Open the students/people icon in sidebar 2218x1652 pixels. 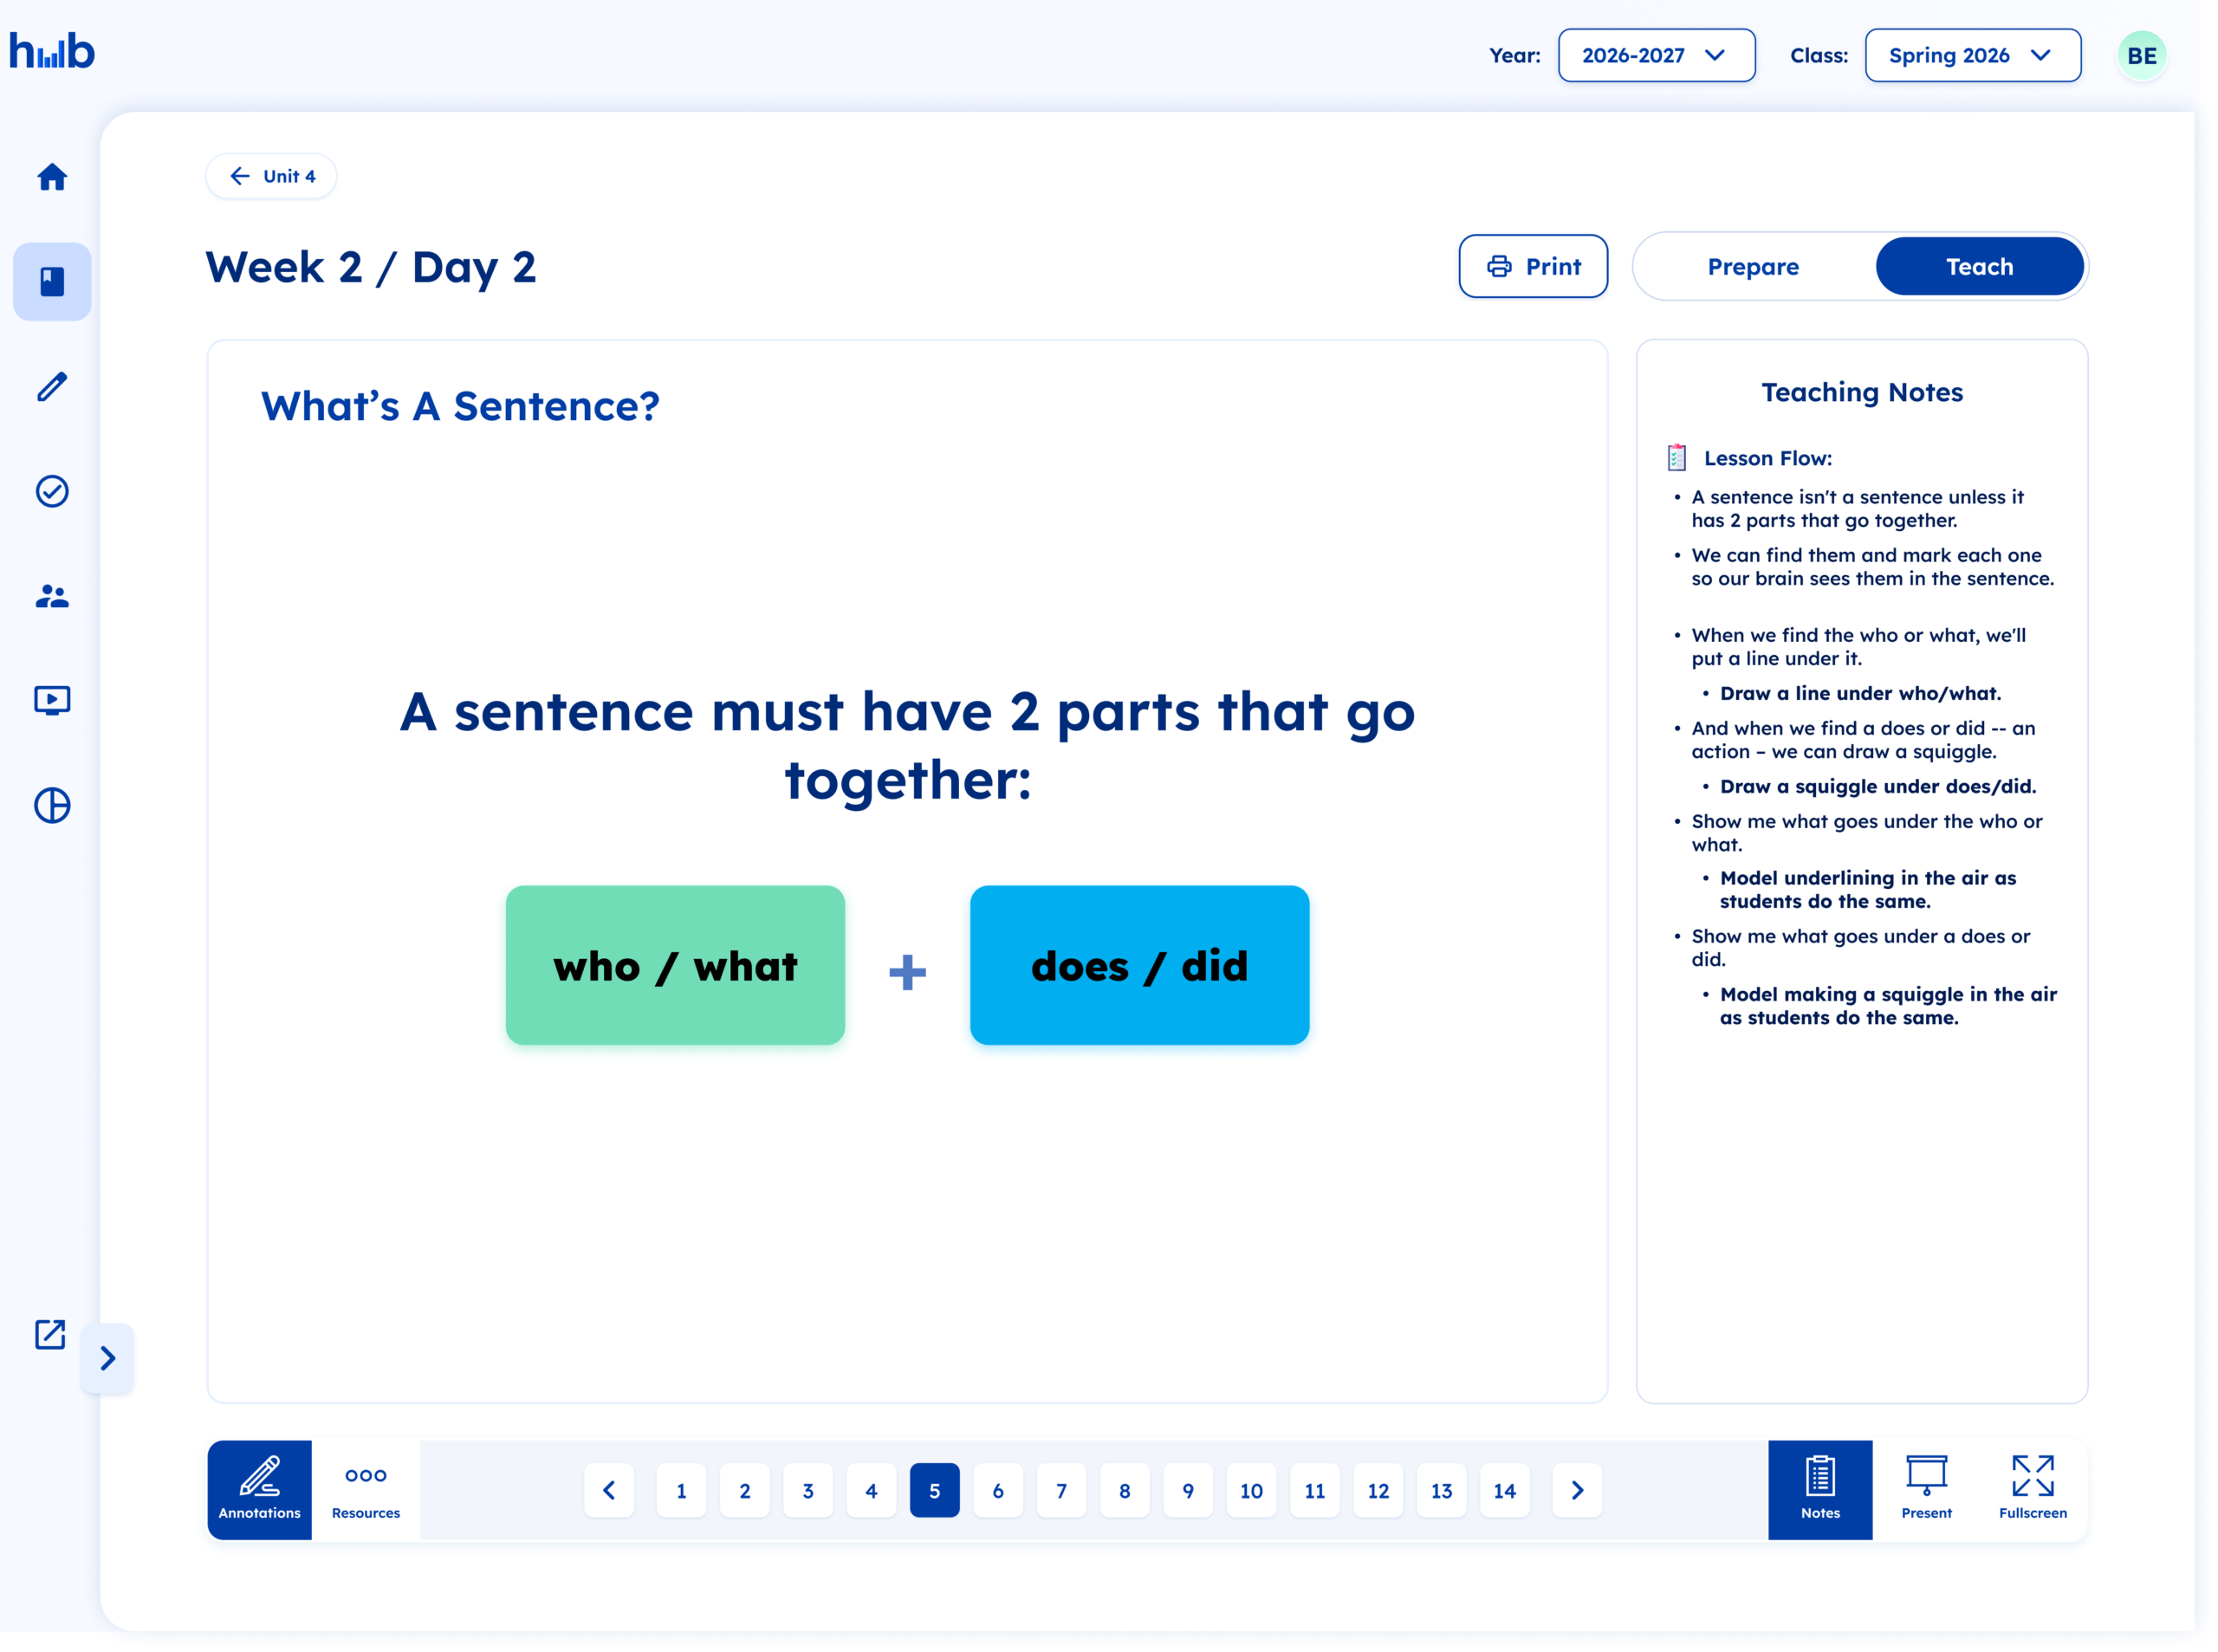click(52, 596)
